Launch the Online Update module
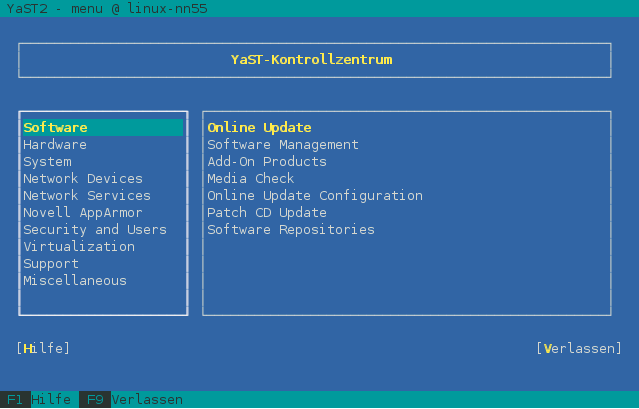Screen dimensions: 639x409 tap(259, 128)
